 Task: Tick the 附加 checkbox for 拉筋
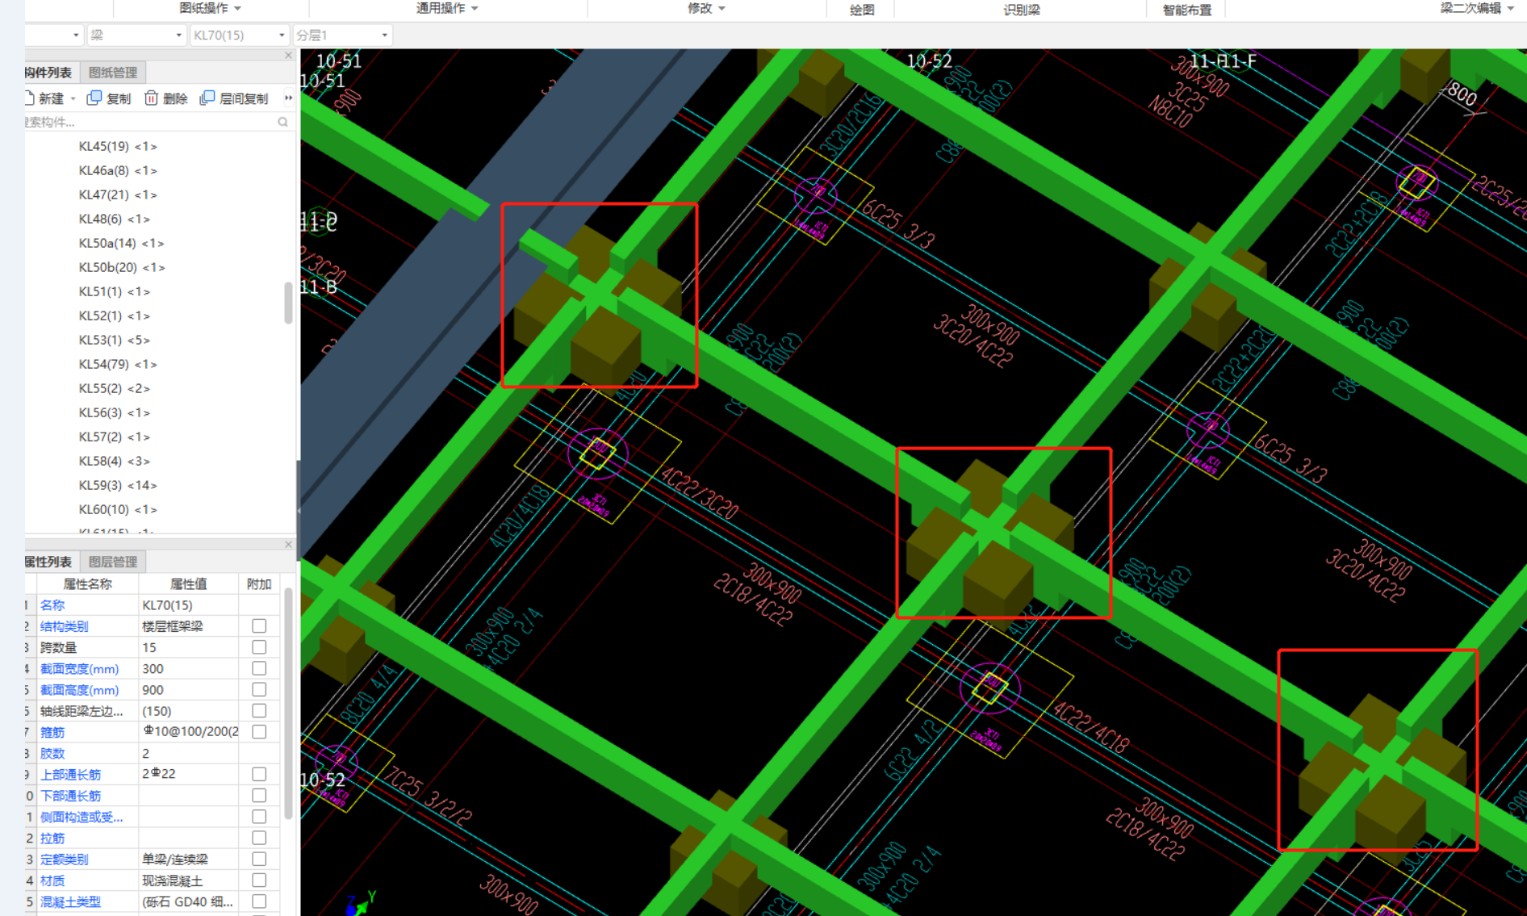click(x=259, y=838)
